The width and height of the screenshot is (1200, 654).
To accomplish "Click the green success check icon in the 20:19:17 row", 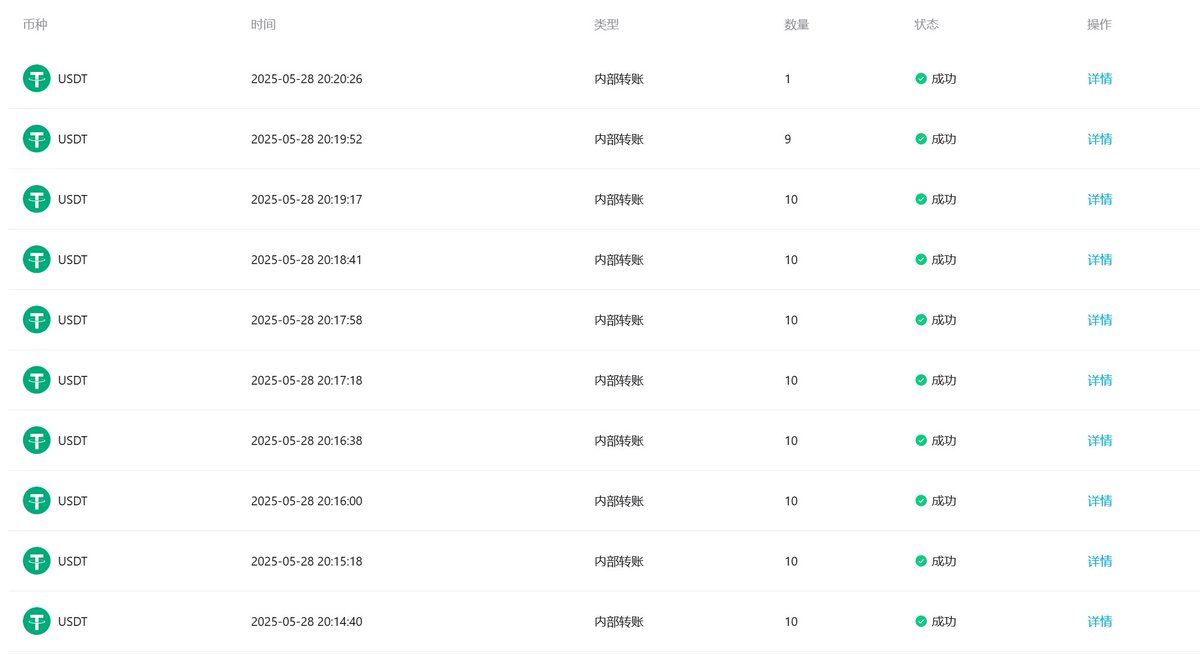I will pyautogui.click(x=921, y=199).
